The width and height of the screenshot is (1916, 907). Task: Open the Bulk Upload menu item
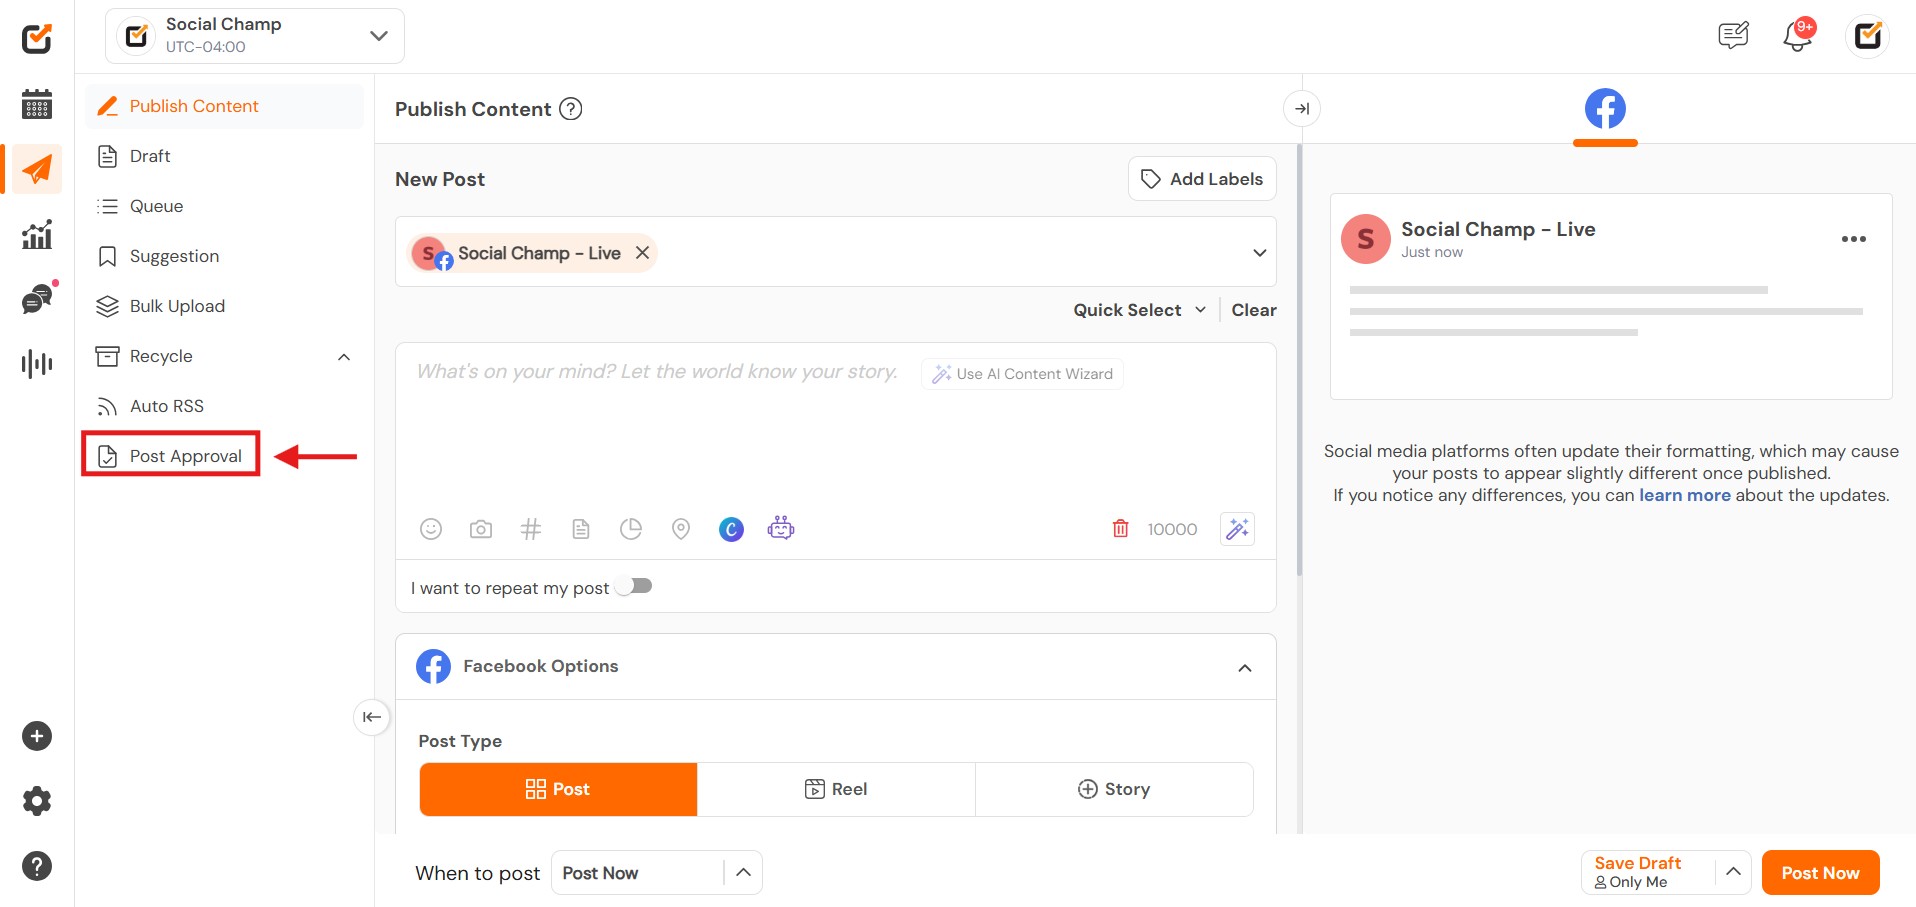pos(177,306)
